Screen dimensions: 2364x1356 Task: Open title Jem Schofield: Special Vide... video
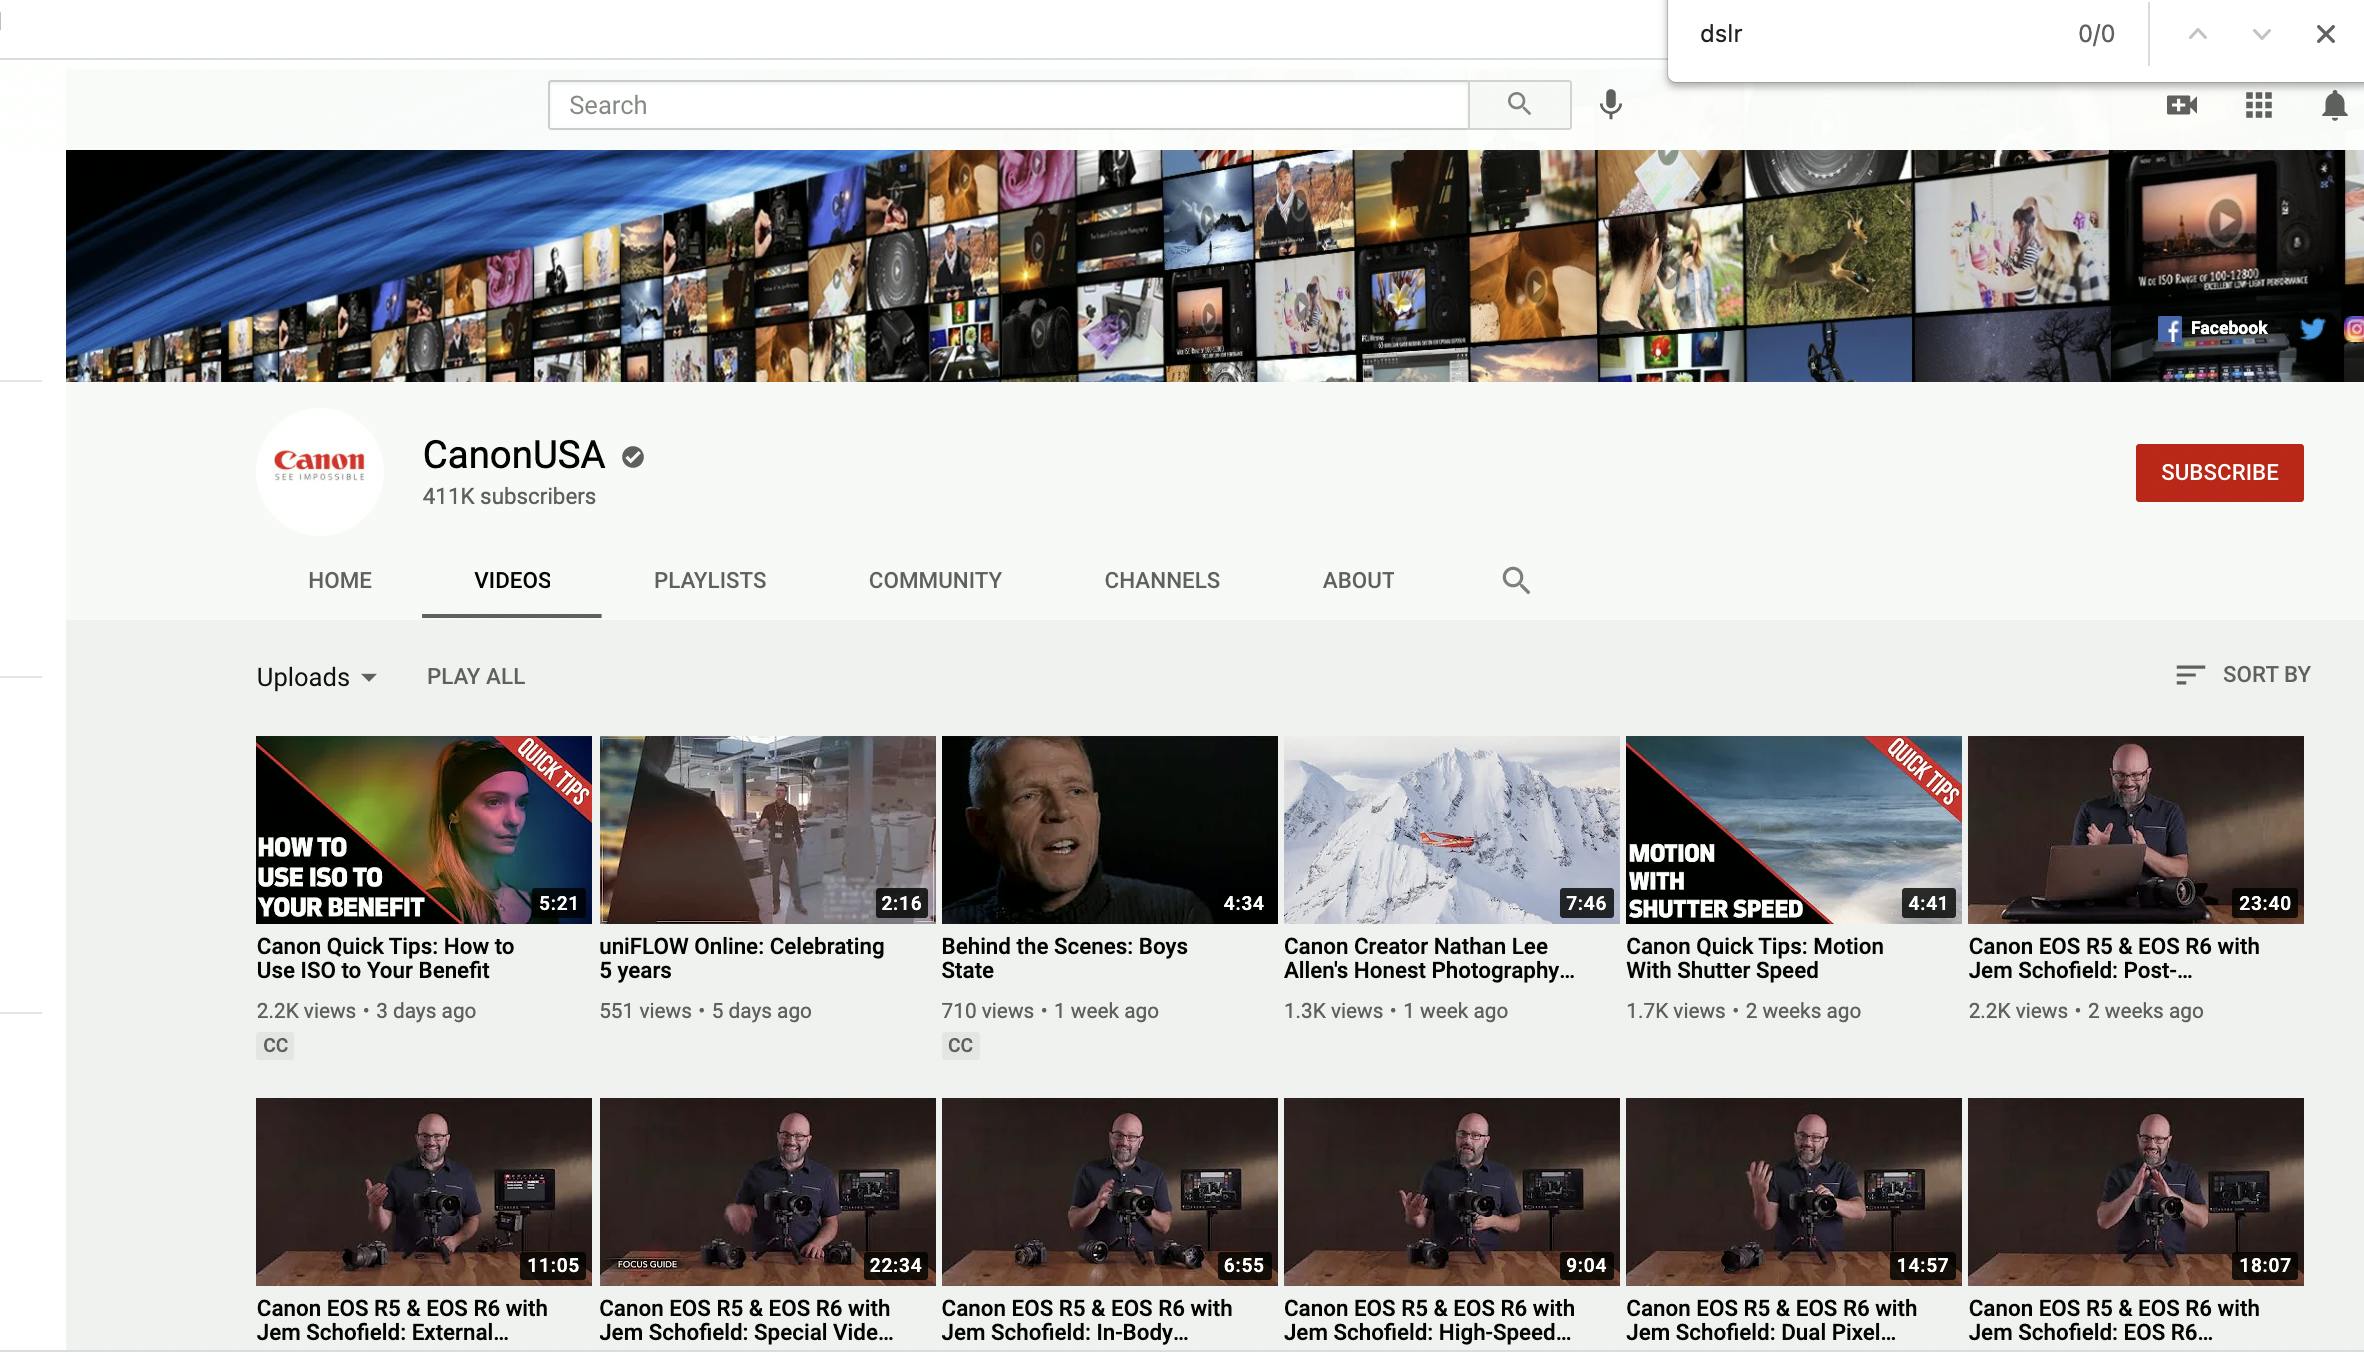[x=746, y=1320]
